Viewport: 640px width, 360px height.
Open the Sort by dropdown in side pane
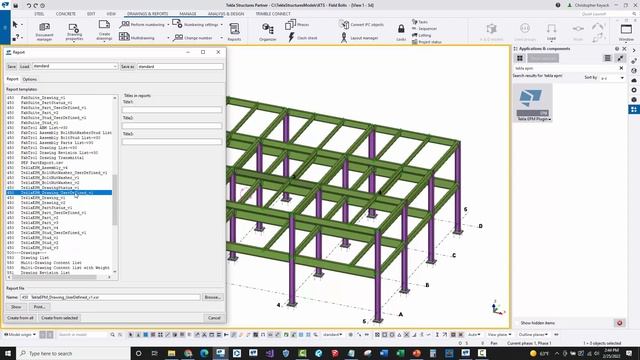pos(612,78)
